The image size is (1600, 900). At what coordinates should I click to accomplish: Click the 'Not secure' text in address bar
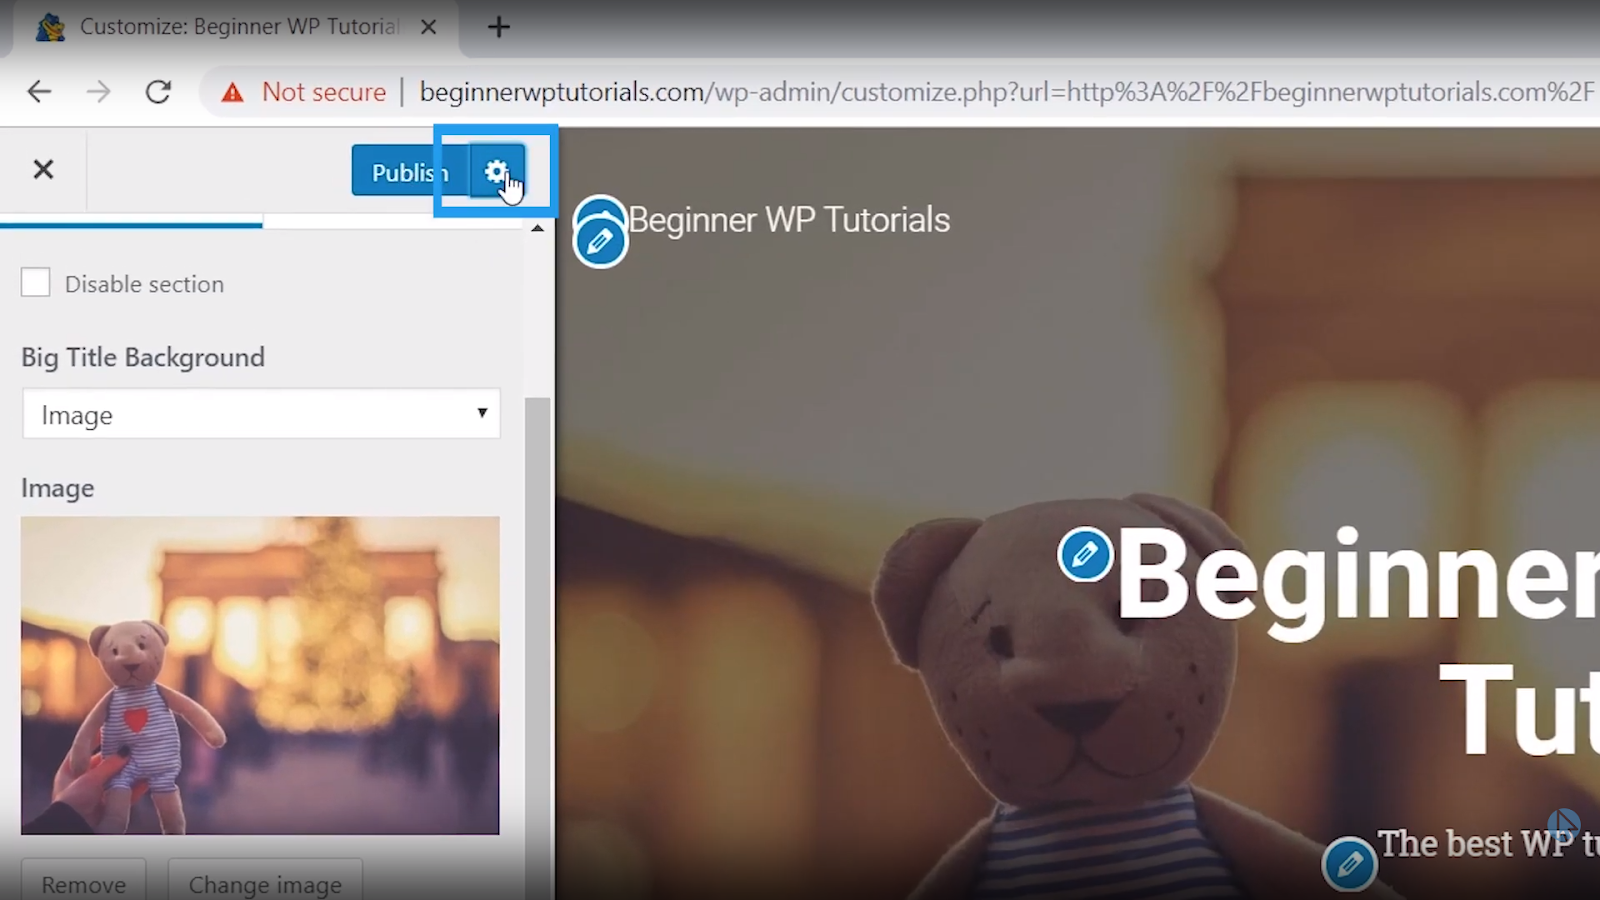coord(324,92)
